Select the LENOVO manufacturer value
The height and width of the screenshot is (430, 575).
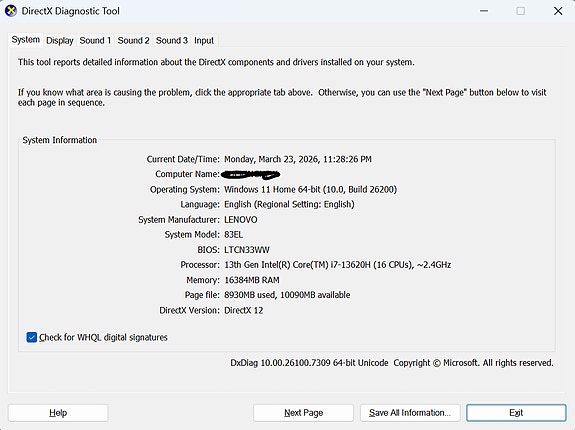241,220
